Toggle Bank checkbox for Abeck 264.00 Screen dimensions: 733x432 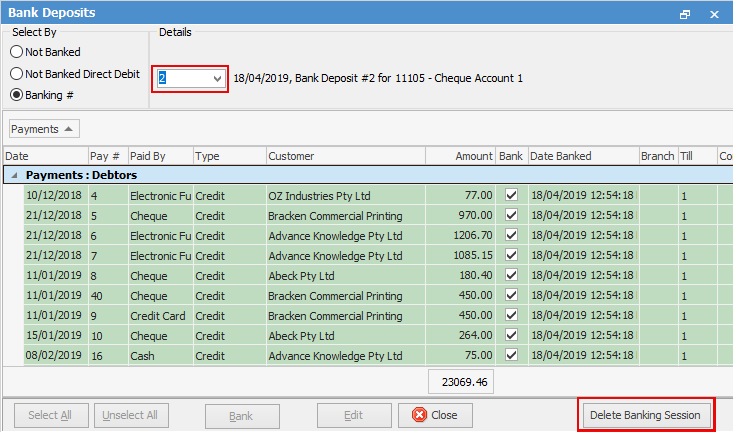pos(511,335)
